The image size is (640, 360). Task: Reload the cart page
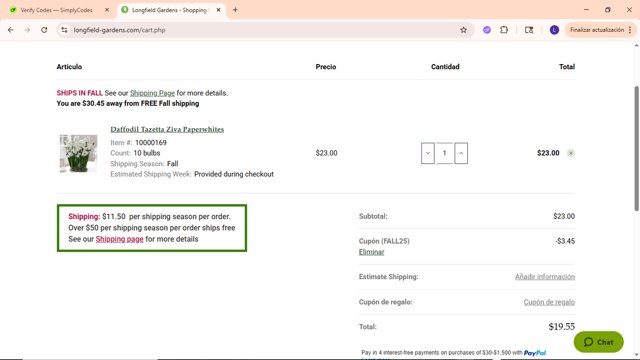click(44, 30)
